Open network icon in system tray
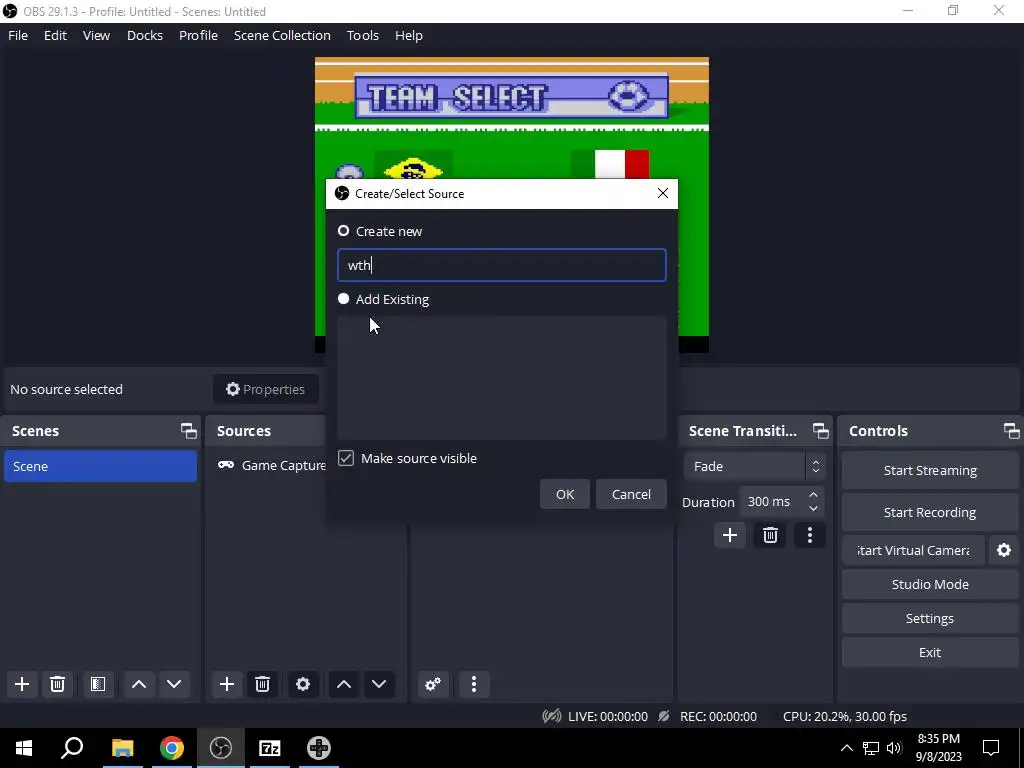The height and width of the screenshot is (768, 1024). point(871,748)
